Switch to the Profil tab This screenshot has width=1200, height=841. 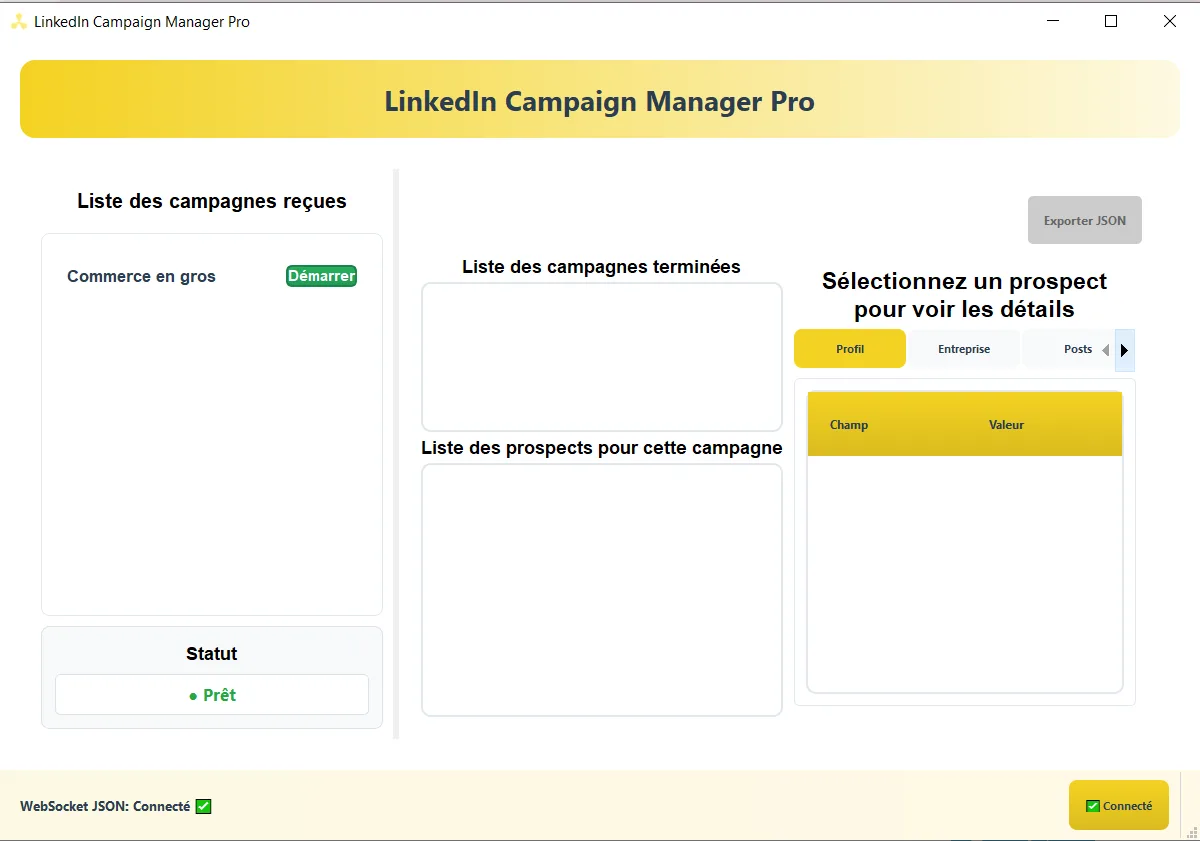[850, 349]
